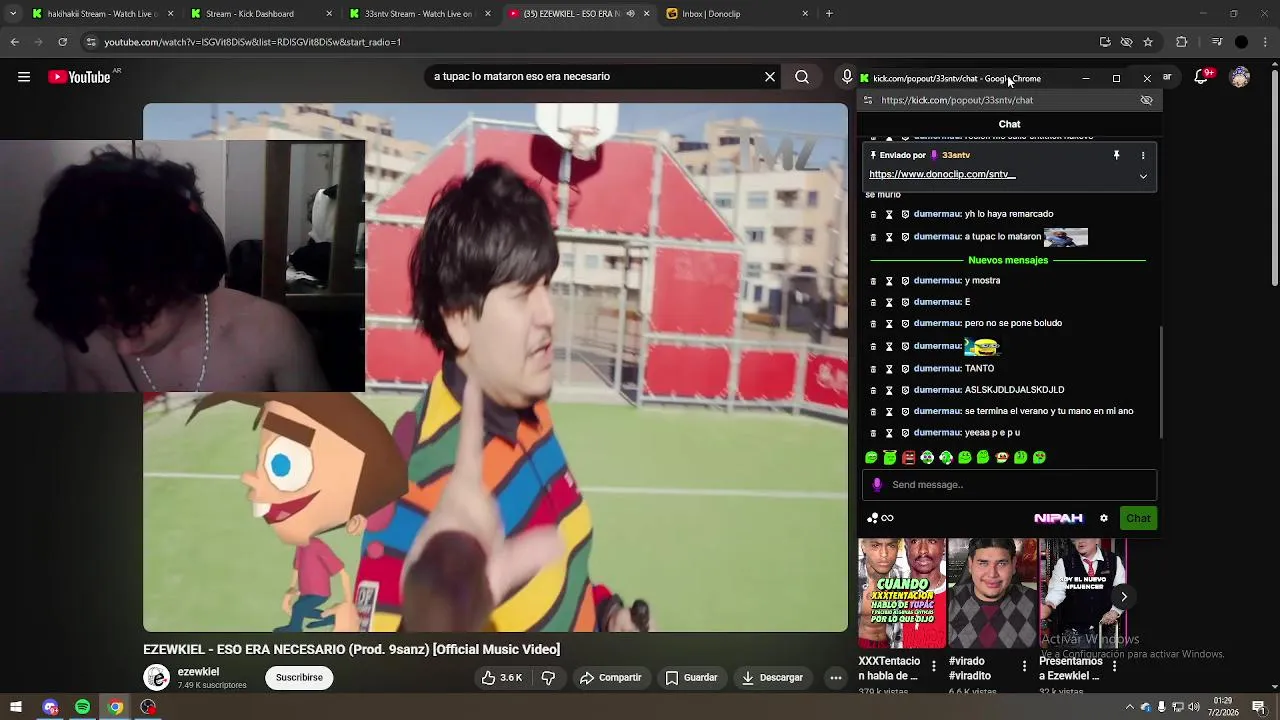Open a new Chrome tab
1280x720 pixels.
click(829, 14)
